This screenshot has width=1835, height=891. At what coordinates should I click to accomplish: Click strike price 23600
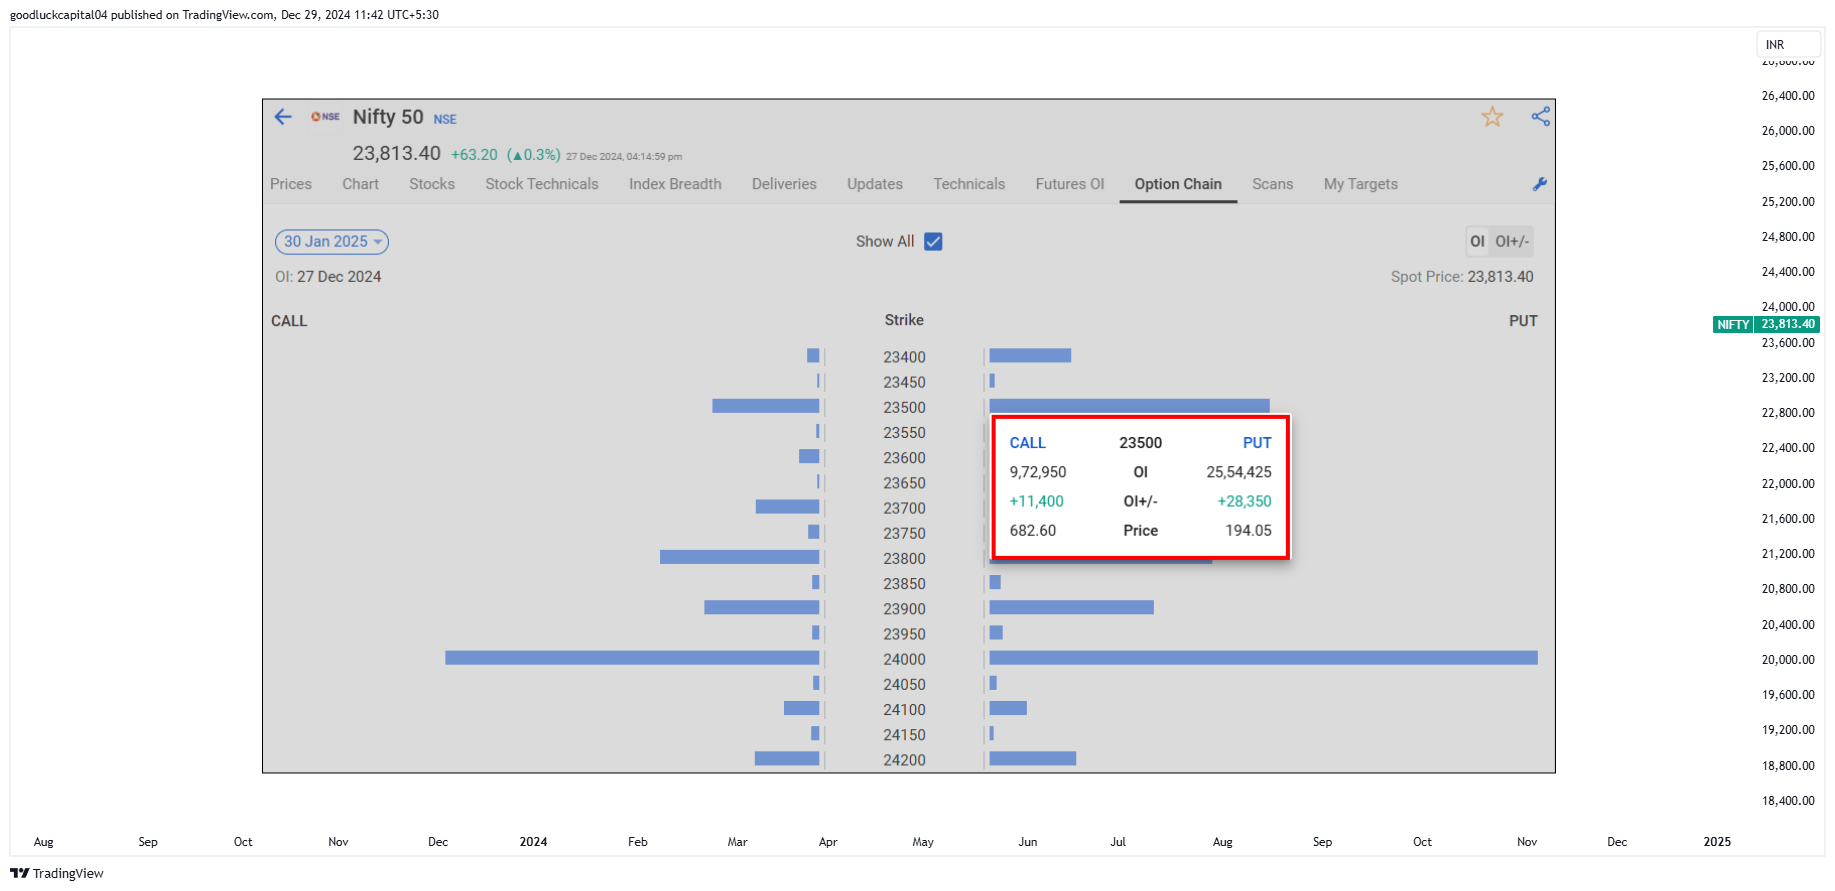(x=904, y=458)
